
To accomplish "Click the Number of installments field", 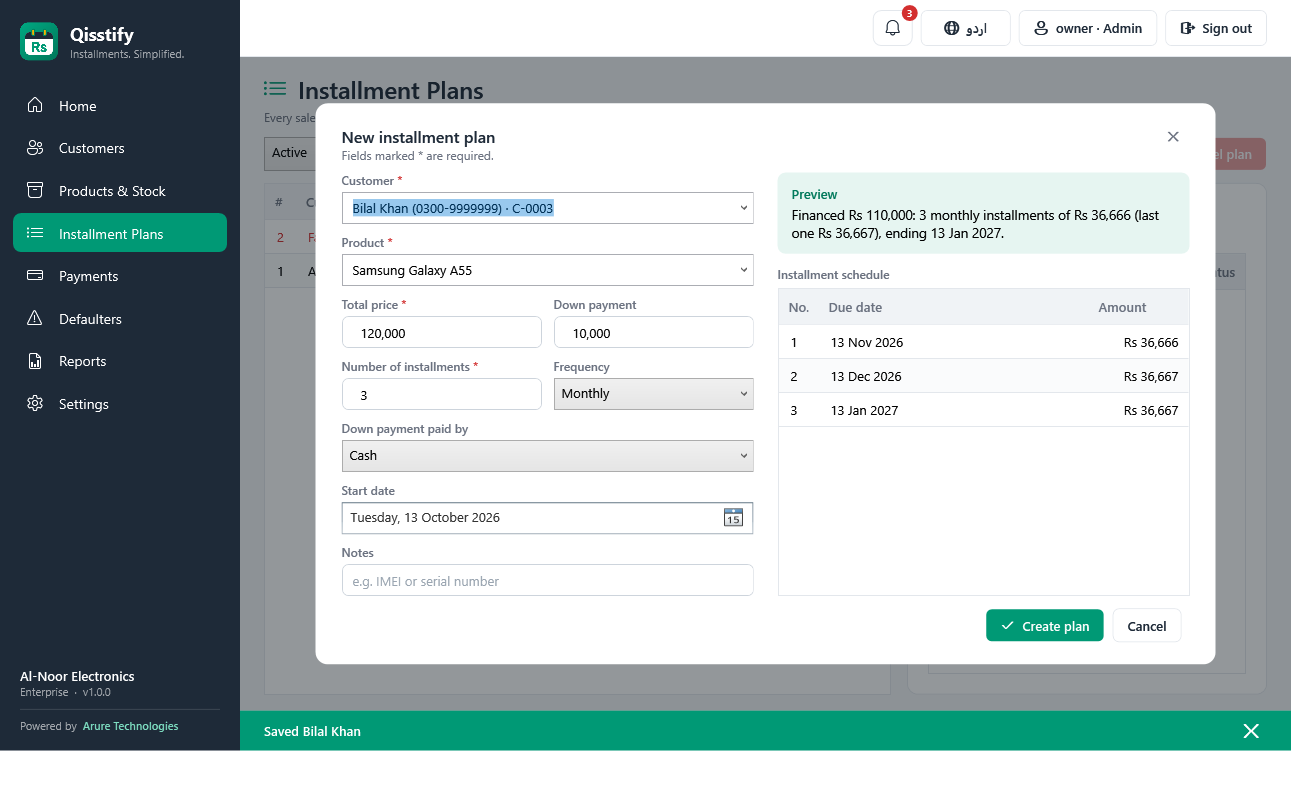I will coord(441,394).
